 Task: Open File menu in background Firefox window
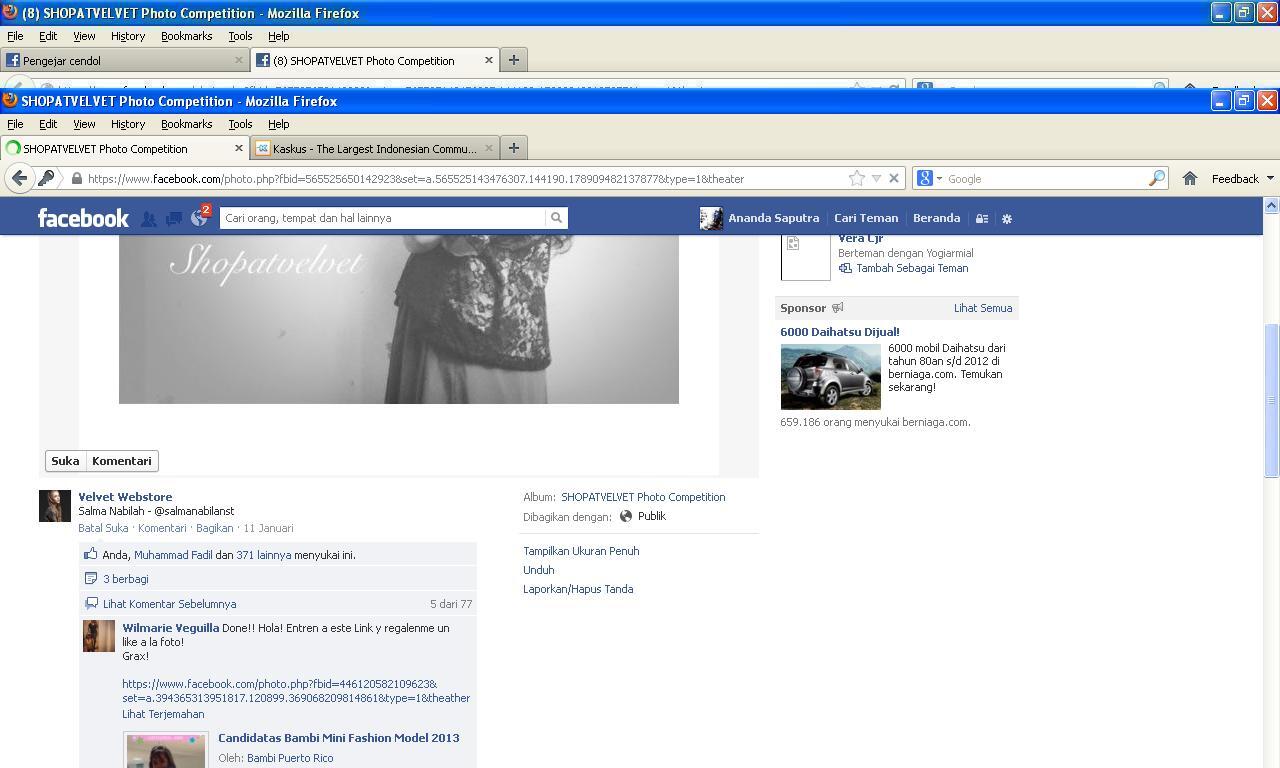point(15,36)
